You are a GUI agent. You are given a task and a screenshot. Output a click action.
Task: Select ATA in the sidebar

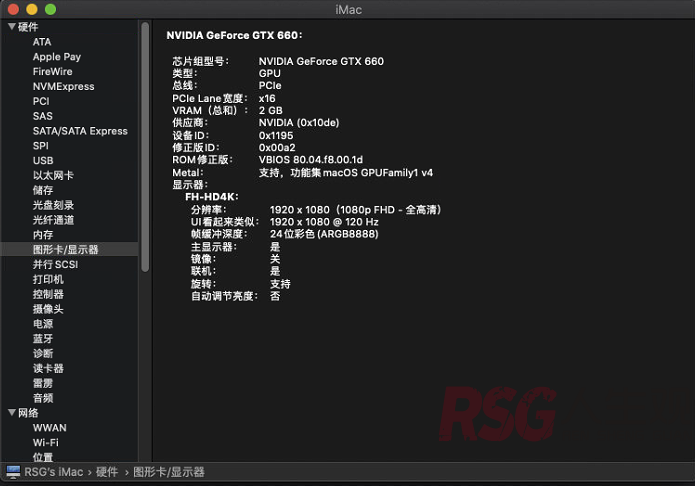pyautogui.click(x=42, y=42)
